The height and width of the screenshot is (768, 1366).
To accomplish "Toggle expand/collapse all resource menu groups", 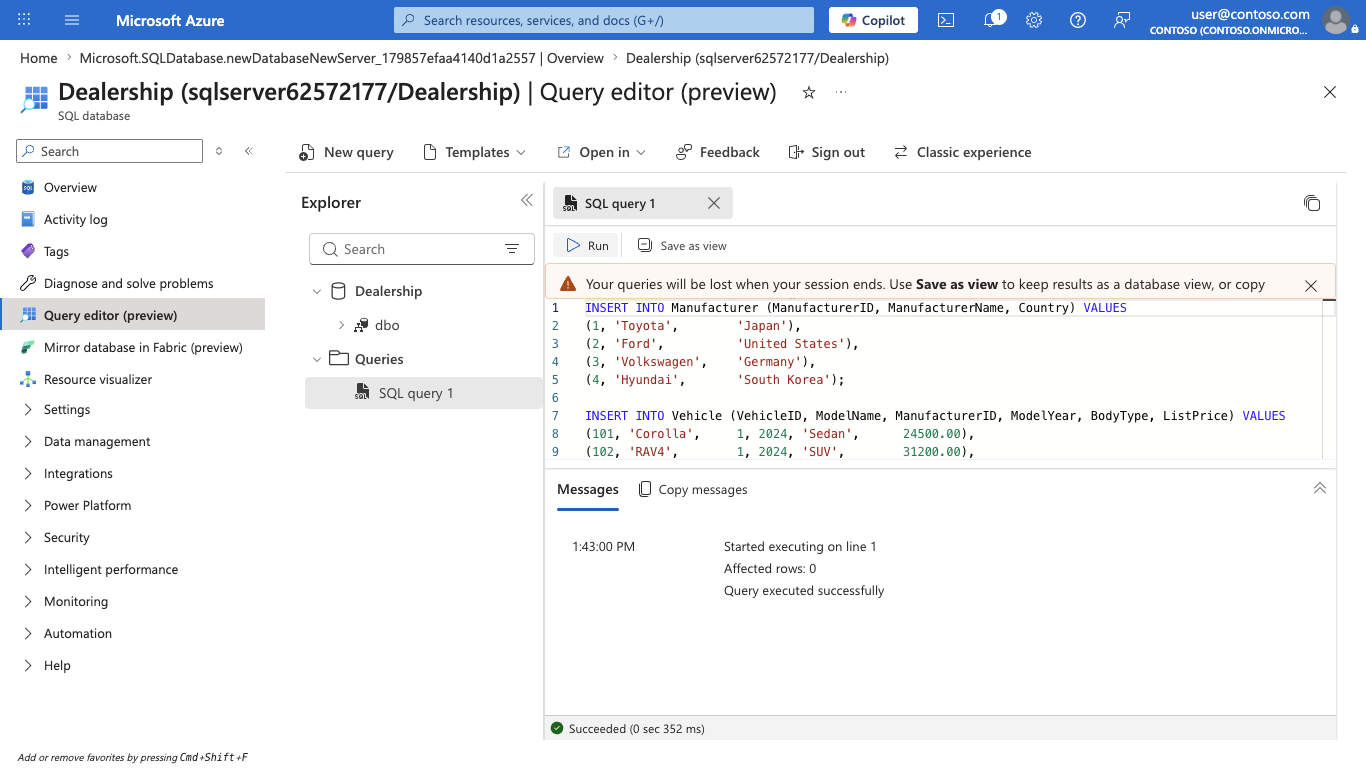I will click(219, 151).
